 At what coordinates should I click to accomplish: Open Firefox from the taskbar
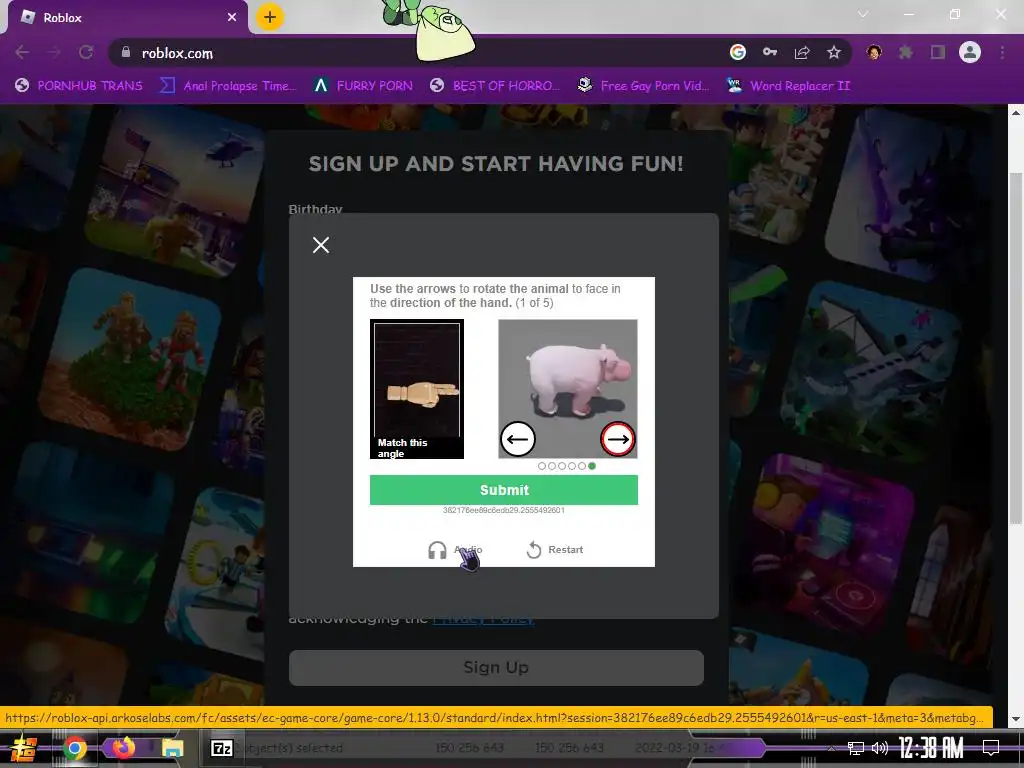point(123,748)
